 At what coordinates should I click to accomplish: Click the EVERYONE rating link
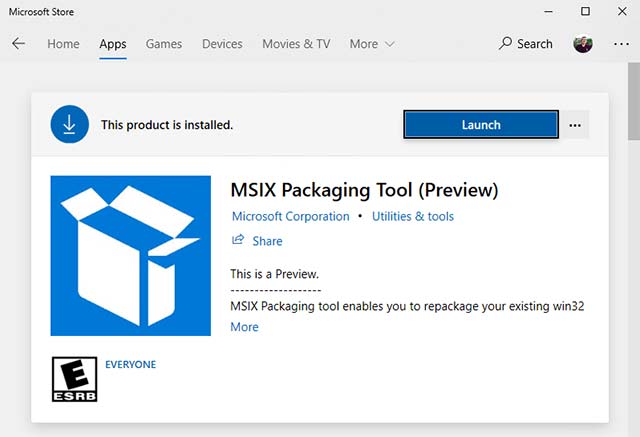[130, 365]
